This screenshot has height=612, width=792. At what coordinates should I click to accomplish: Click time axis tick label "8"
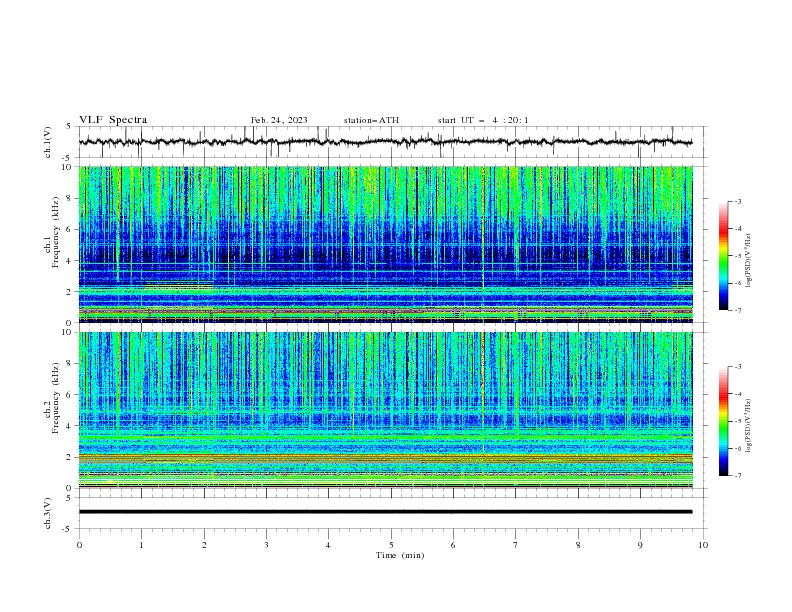578,545
